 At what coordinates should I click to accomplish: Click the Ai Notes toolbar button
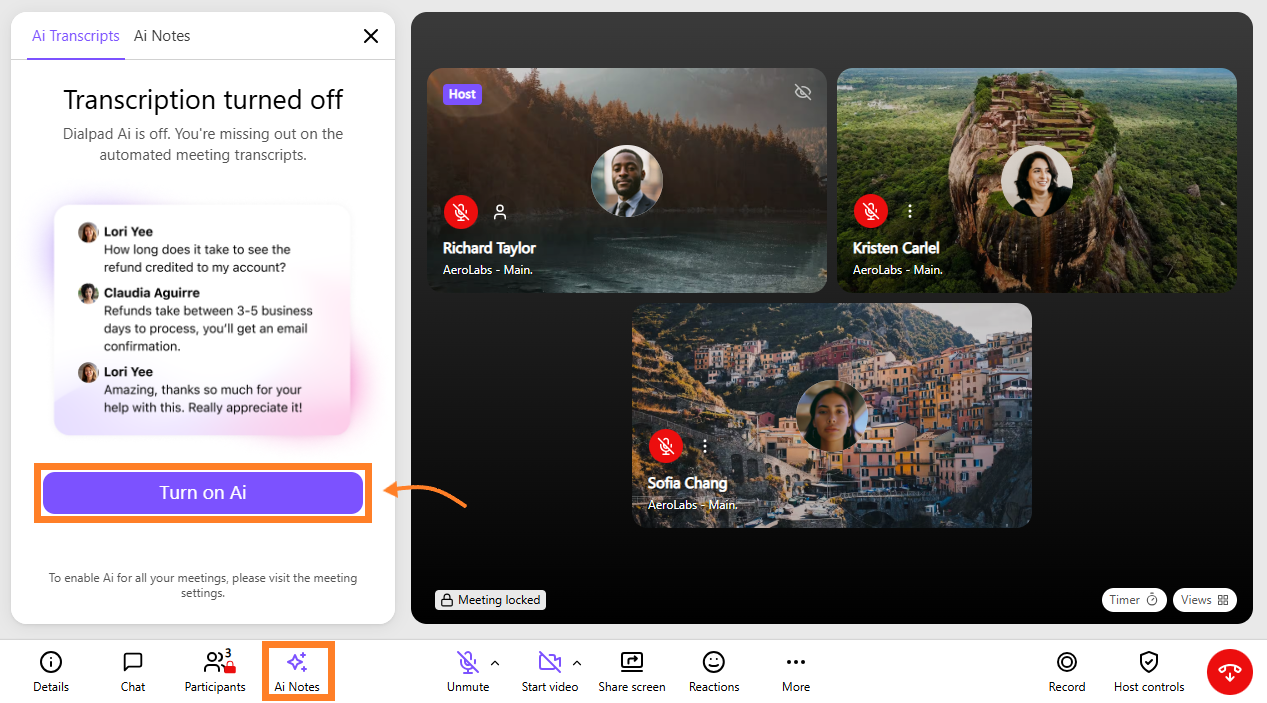click(297, 671)
